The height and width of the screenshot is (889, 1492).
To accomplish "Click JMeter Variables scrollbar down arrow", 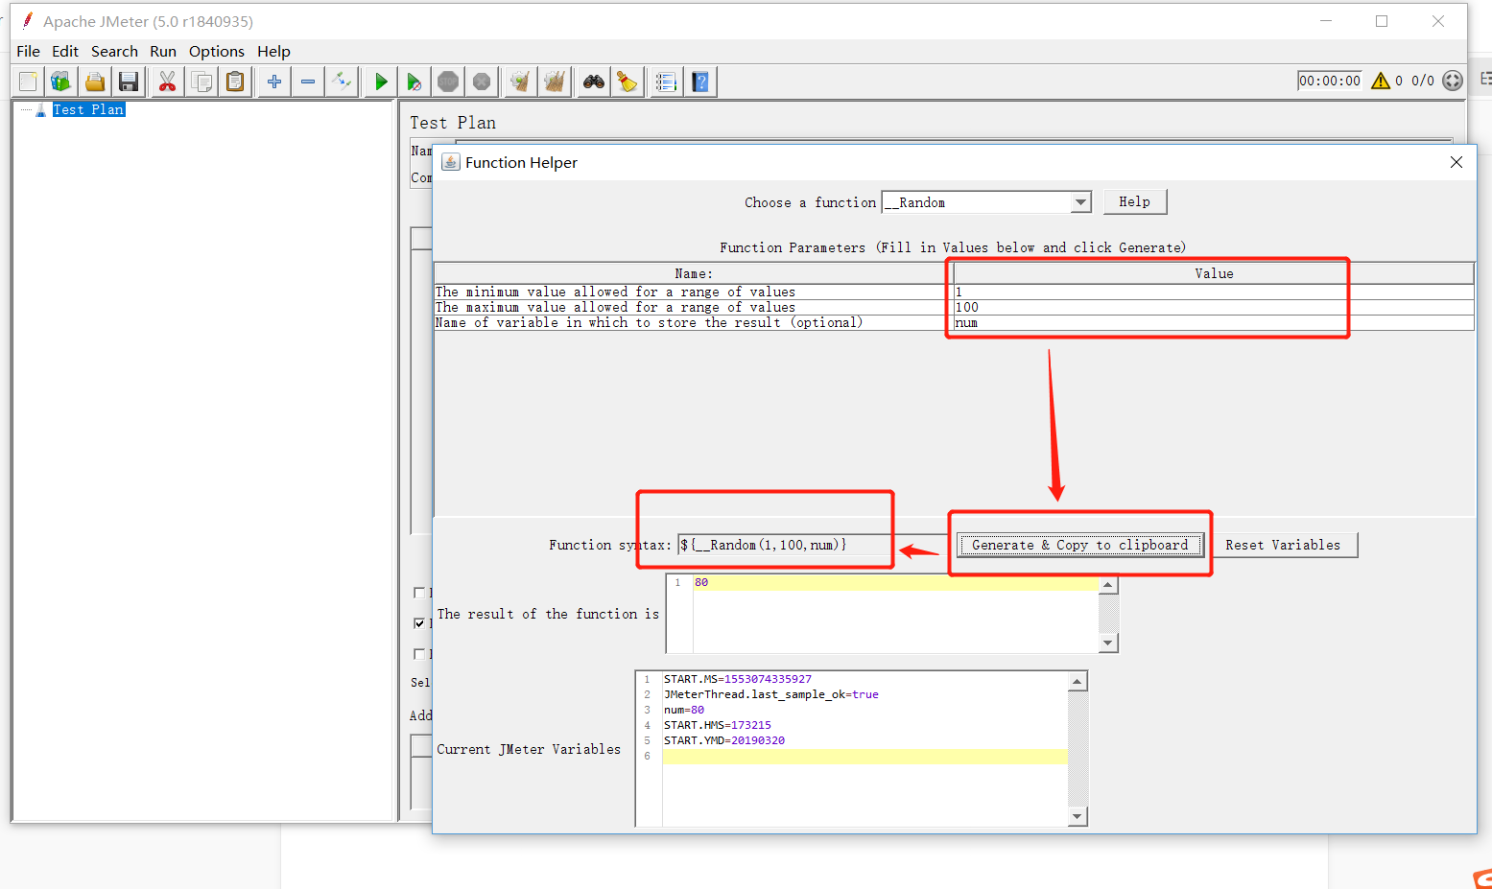I will tap(1077, 817).
